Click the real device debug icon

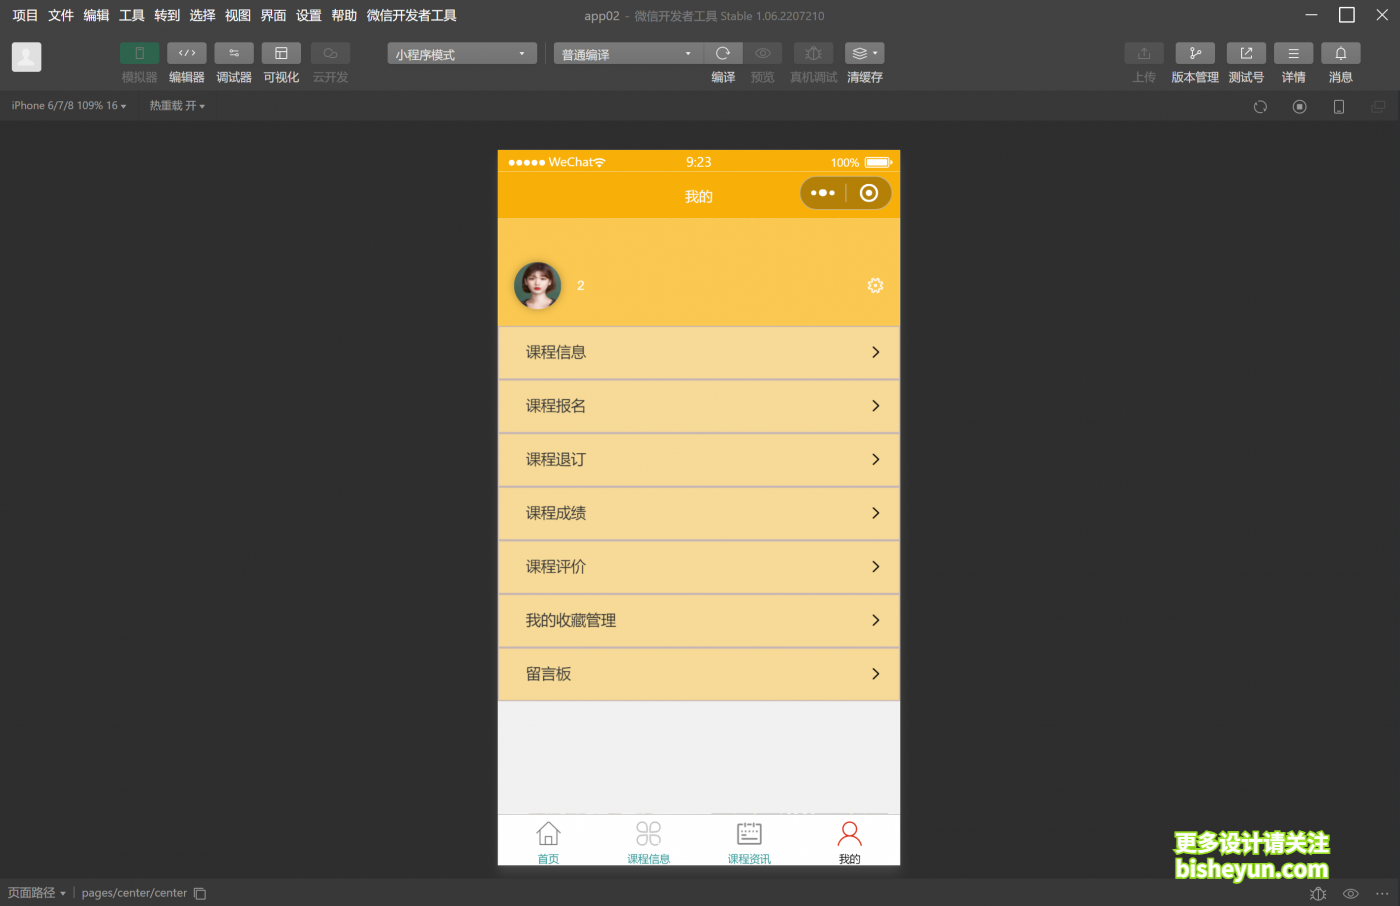[x=813, y=53]
